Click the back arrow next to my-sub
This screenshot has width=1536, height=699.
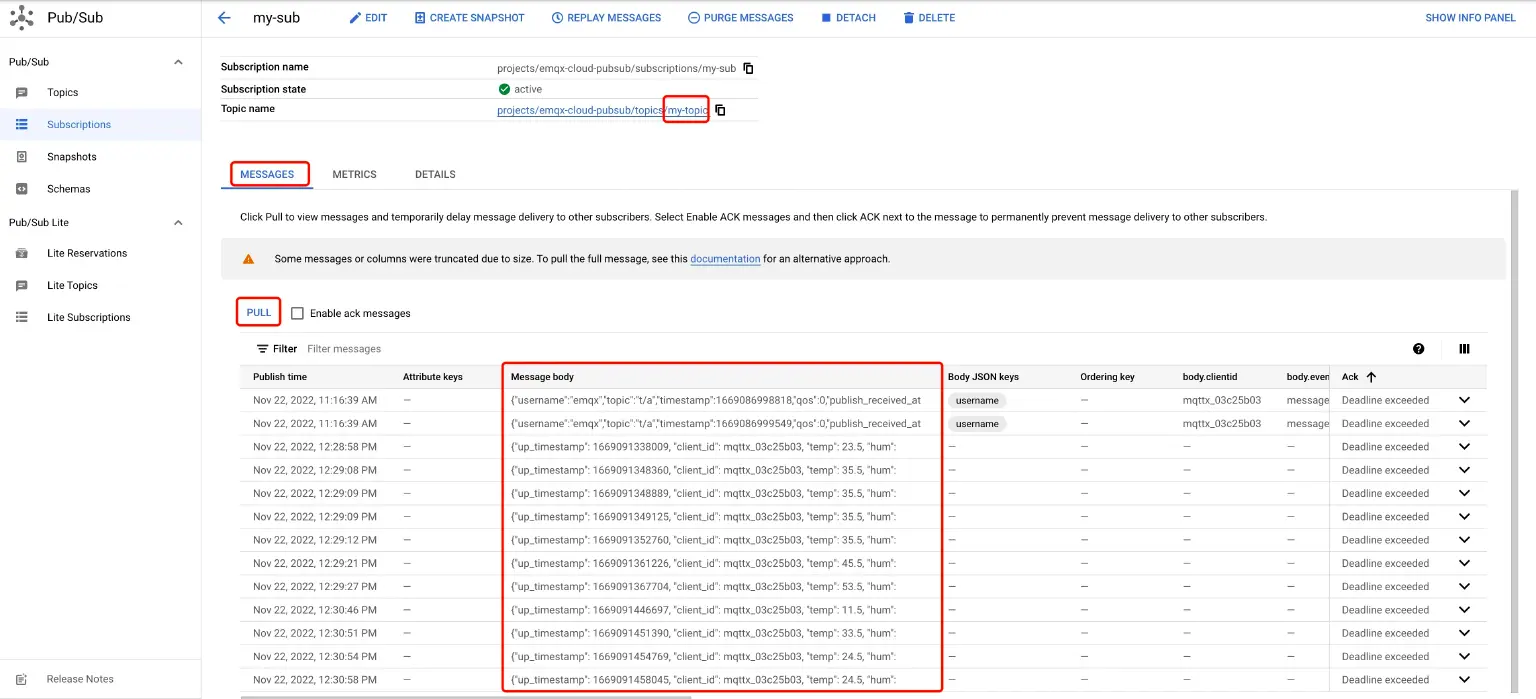pos(224,17)
